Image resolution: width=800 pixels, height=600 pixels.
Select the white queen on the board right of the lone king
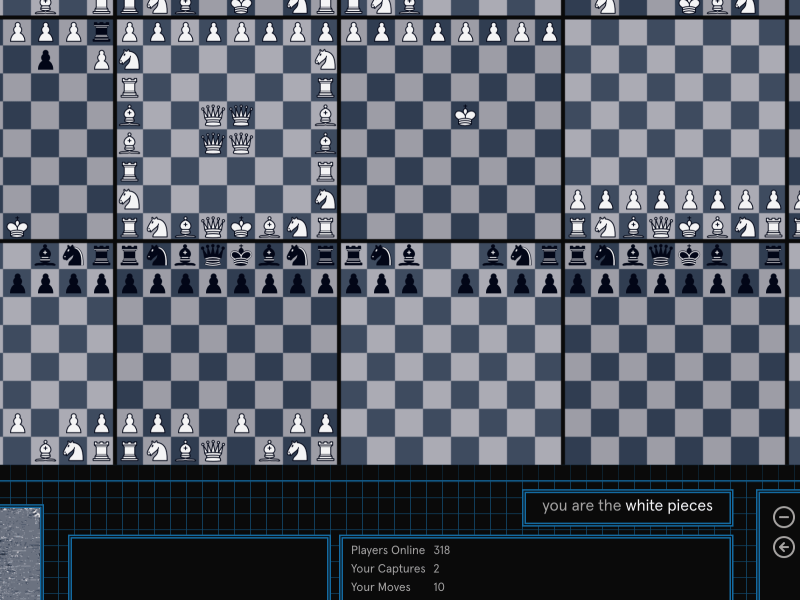tap(661, 227)
